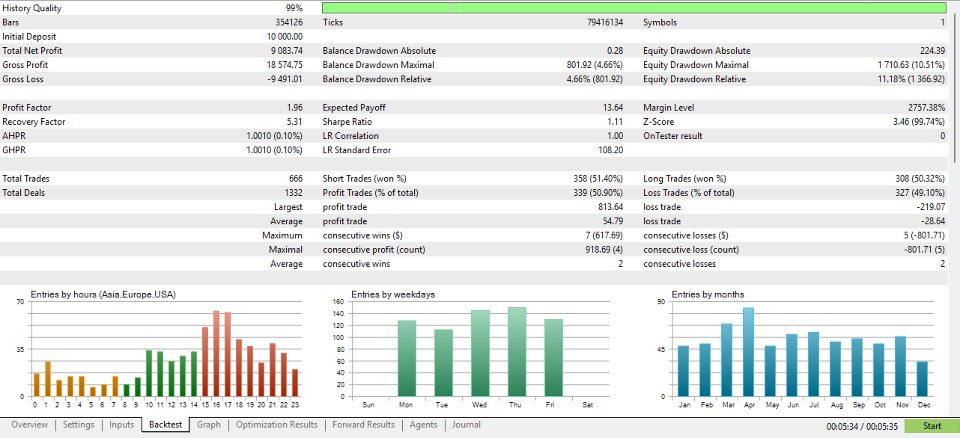Click the largest profit trade value 813.64
960x438 pixels.
click(611, 207)
